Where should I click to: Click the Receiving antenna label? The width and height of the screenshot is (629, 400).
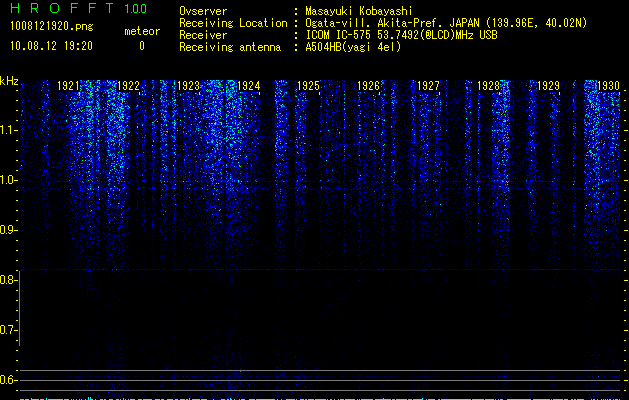tap(230, 47)
